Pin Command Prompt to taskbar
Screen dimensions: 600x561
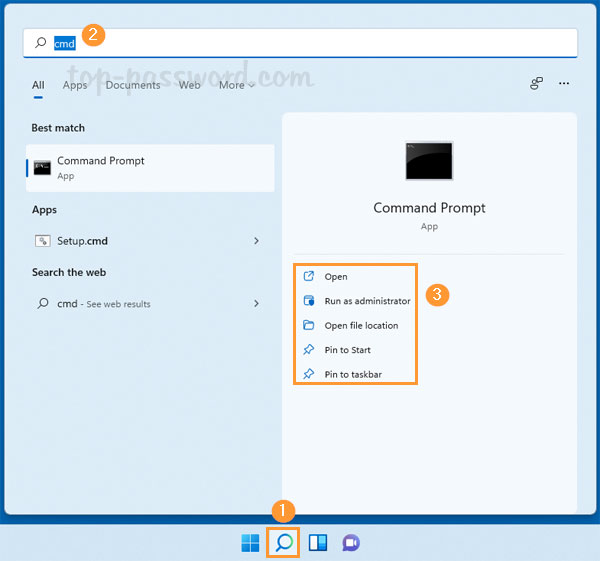tap(353, 374)
